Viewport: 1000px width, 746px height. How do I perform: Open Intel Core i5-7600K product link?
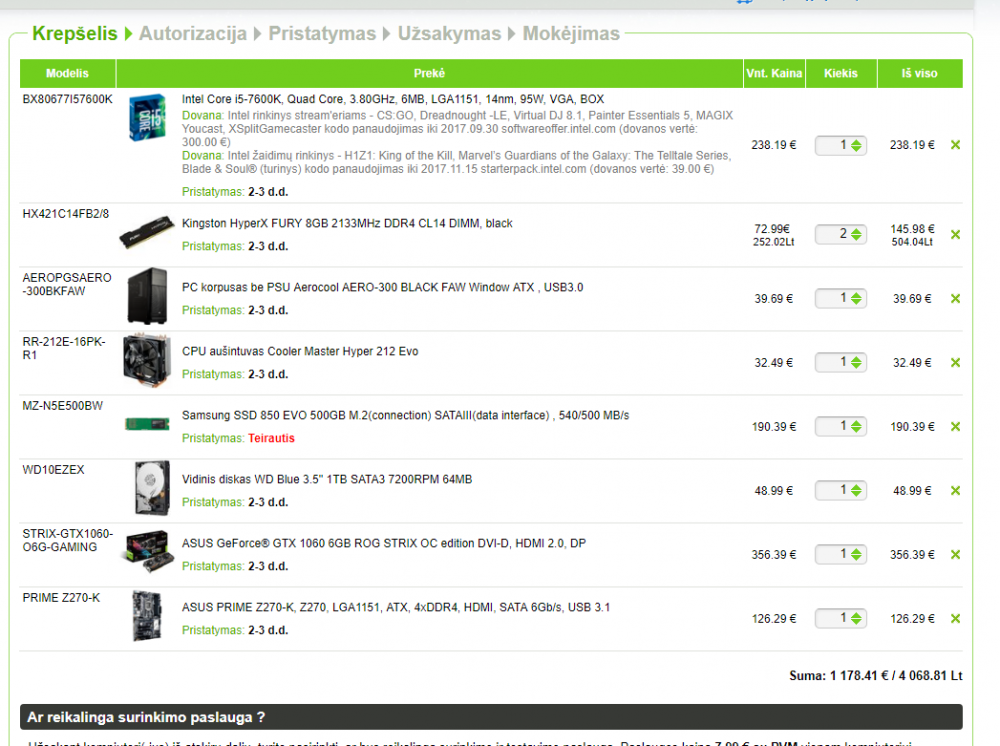click(x=393, y=99)
